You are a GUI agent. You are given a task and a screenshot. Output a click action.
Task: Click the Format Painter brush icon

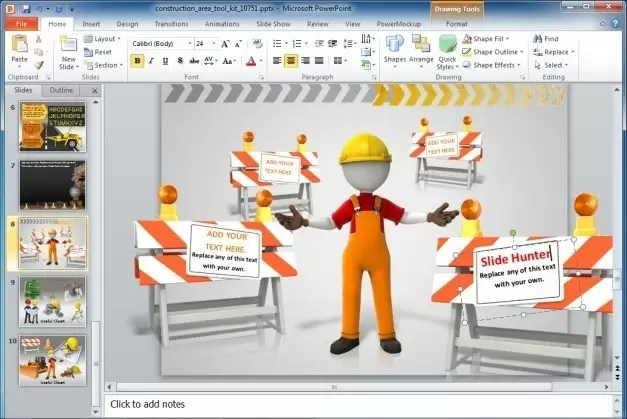click(39, 65)
